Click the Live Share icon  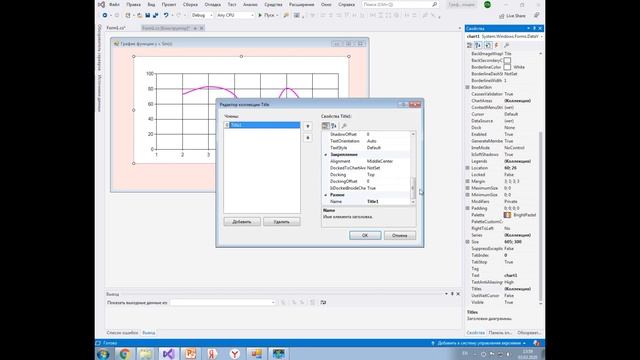[x=502, y=16]
